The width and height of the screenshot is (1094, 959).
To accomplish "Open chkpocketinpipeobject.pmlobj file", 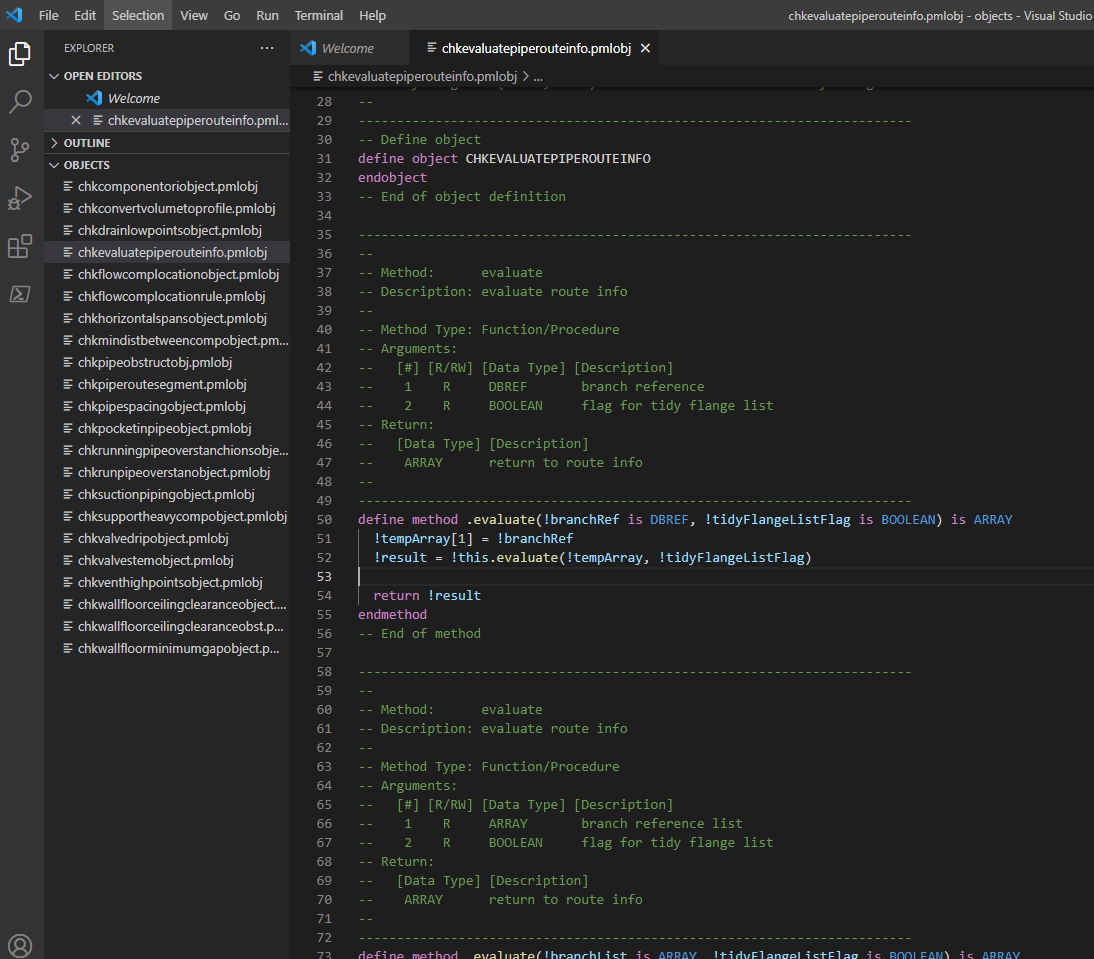I will [165, 428].
